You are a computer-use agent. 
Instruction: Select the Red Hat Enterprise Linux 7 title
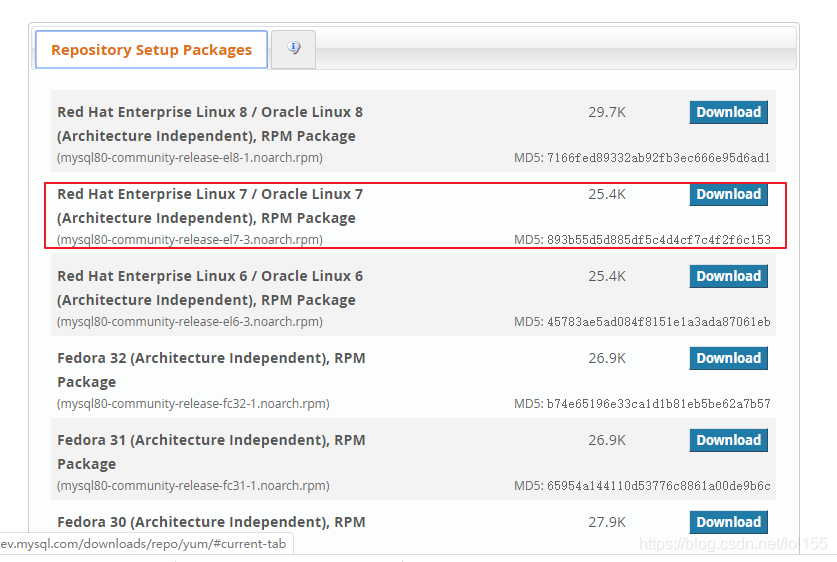coord(210,206)
